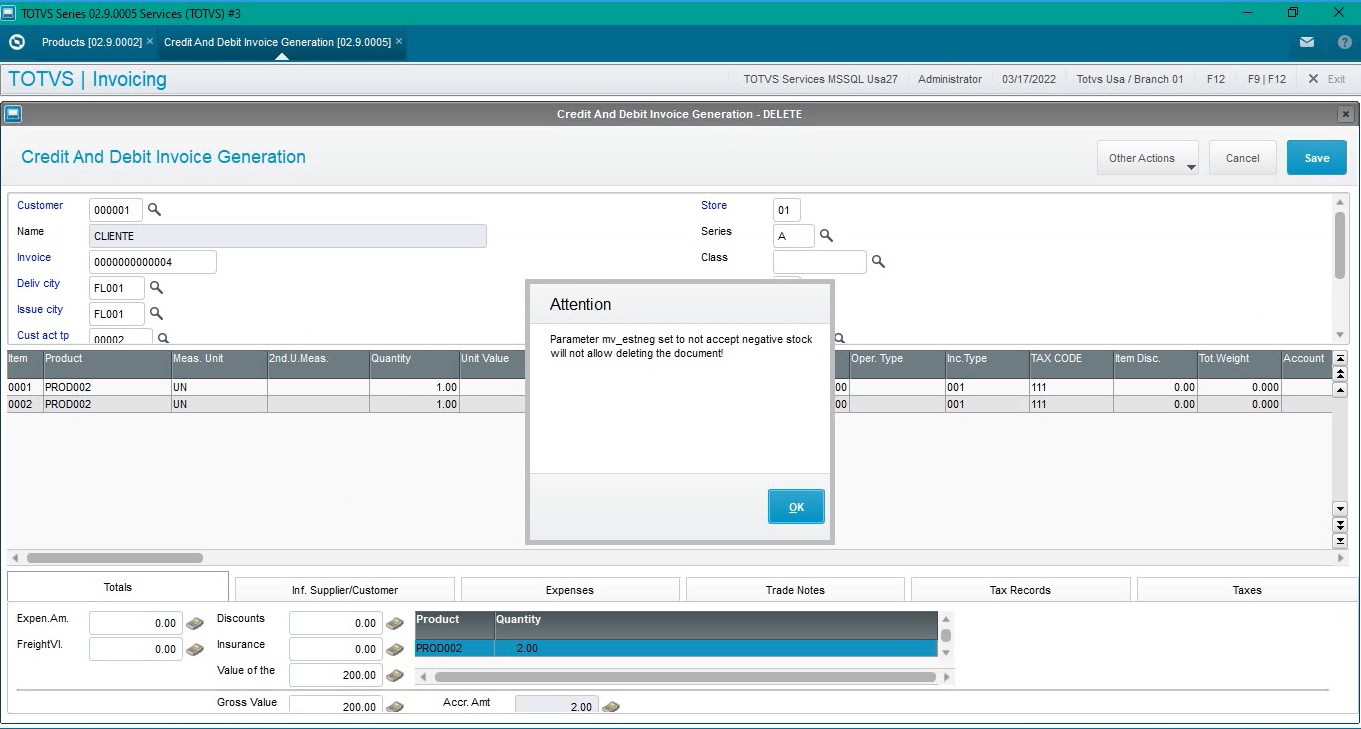Screen dimensions: 1361x729
Task: Select the PROD002 row in totals summary
Action: pyautogui.click(x=676, y=648)
